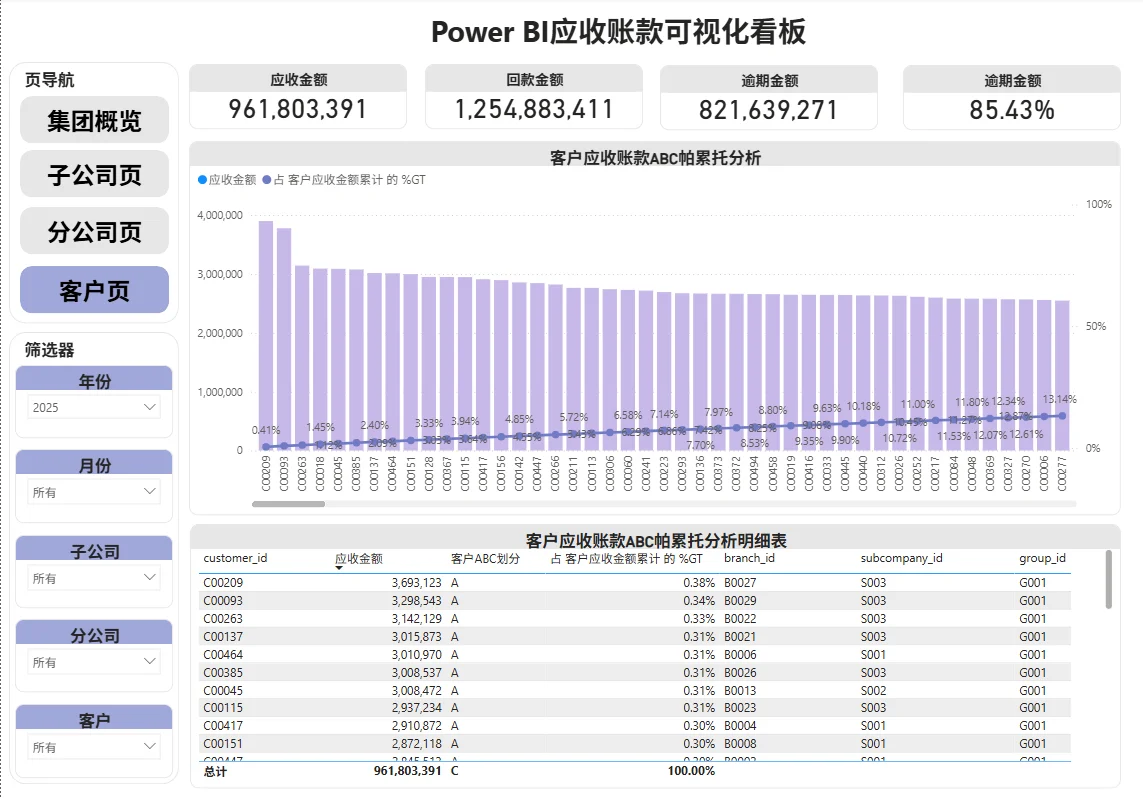
Task: Open the 子公司 filter dropdown
Action: click(x=94, y=578)
